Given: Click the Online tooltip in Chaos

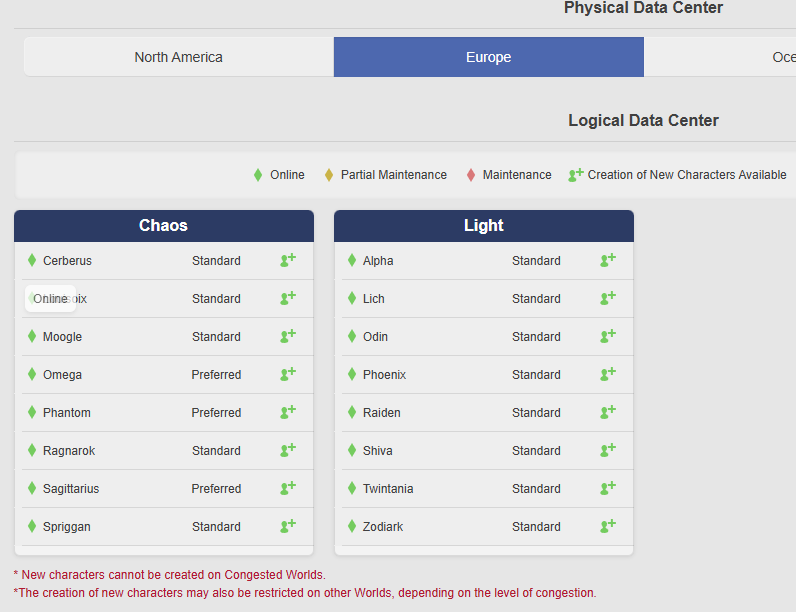Looking at the screenshot, I should coord(50,298).
